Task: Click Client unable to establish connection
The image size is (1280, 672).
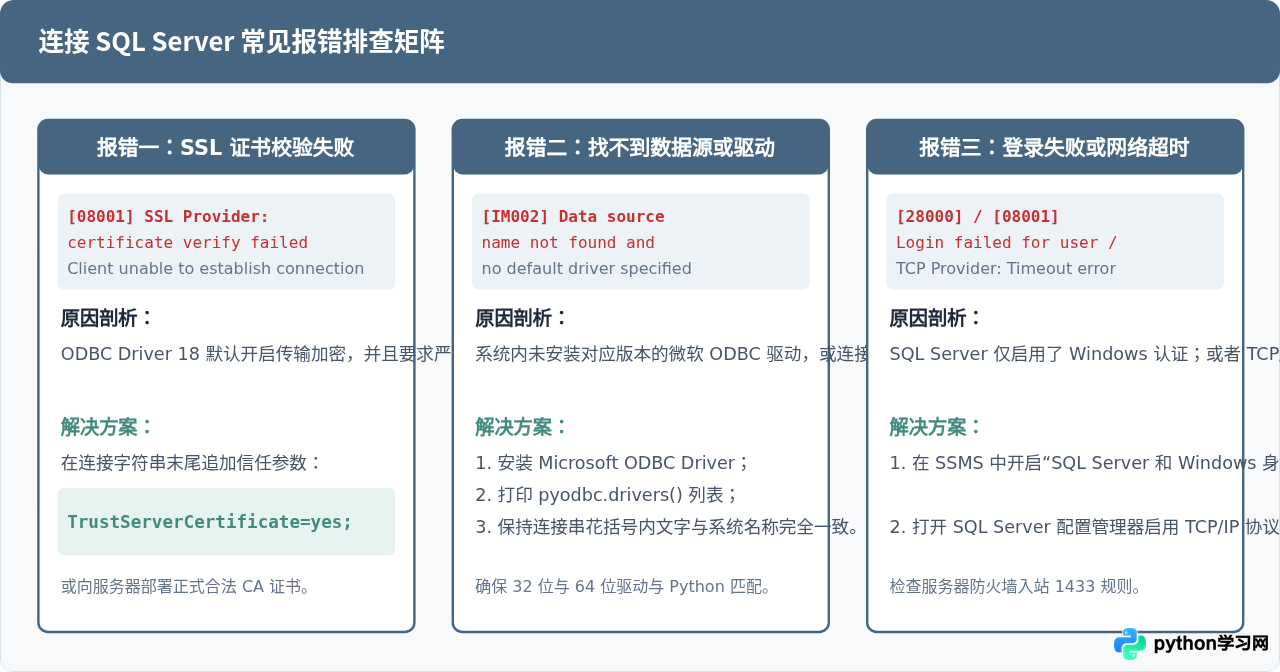Action: (216, 268)
